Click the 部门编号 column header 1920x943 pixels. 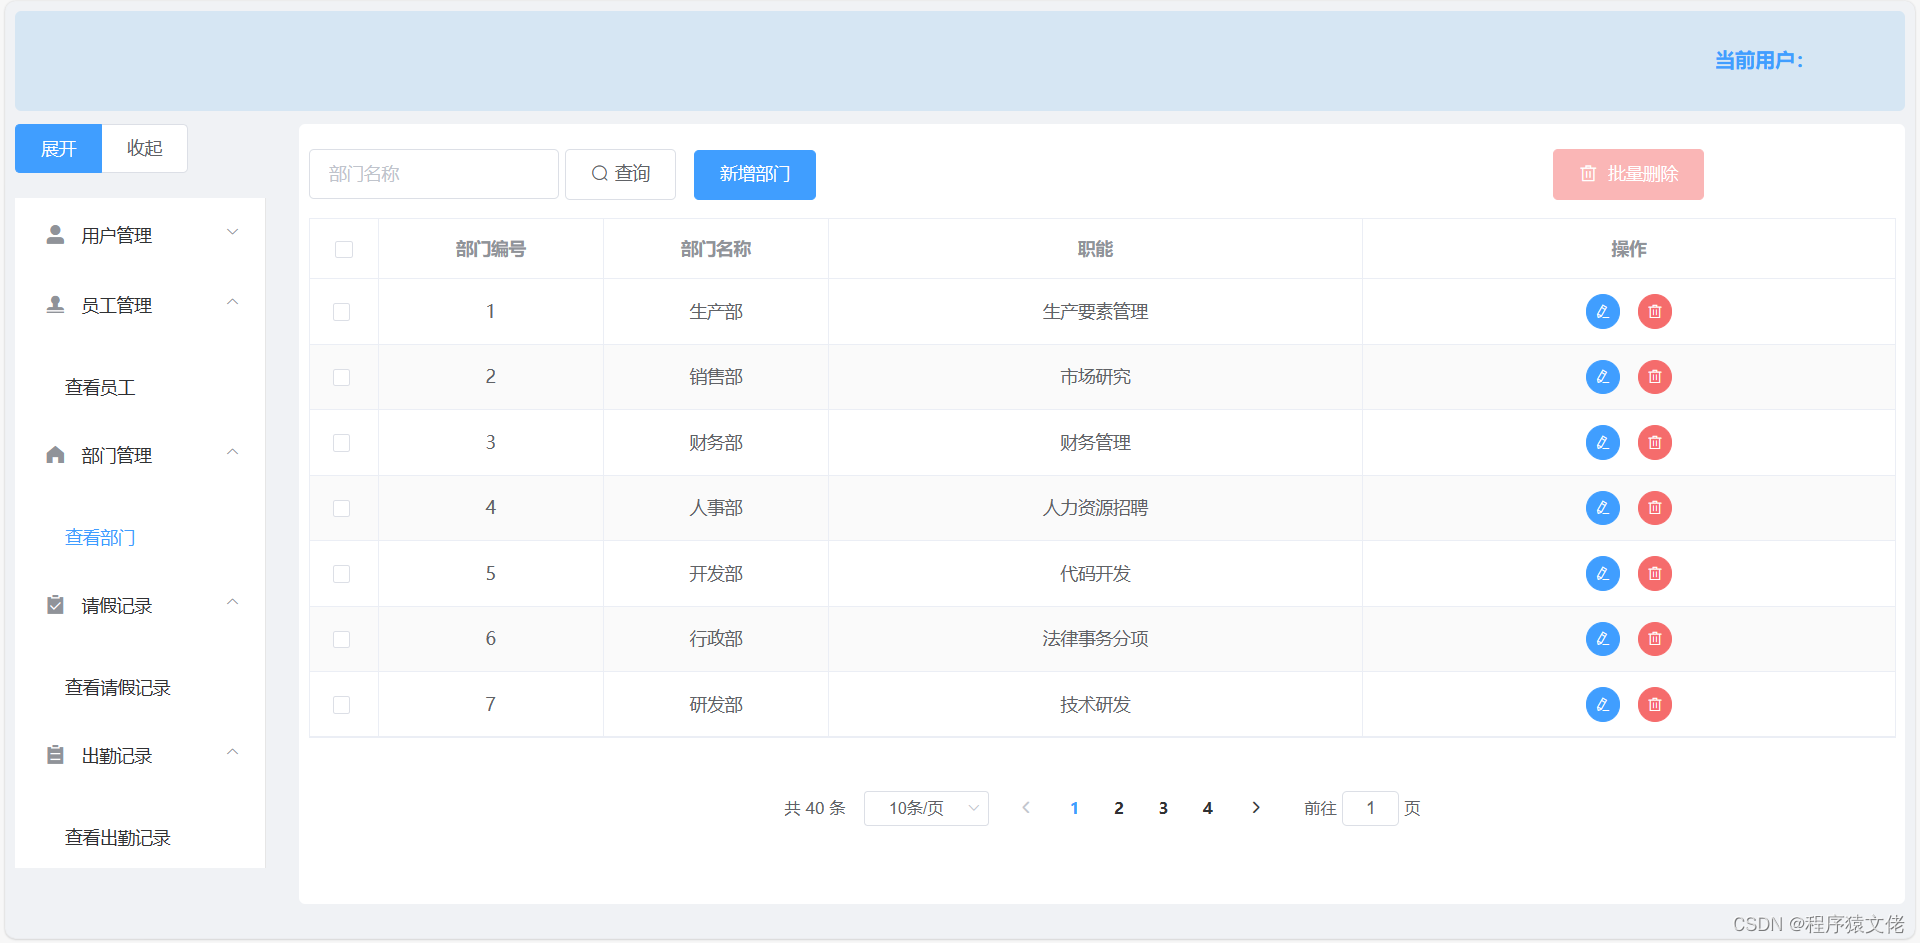pos(491,249)
